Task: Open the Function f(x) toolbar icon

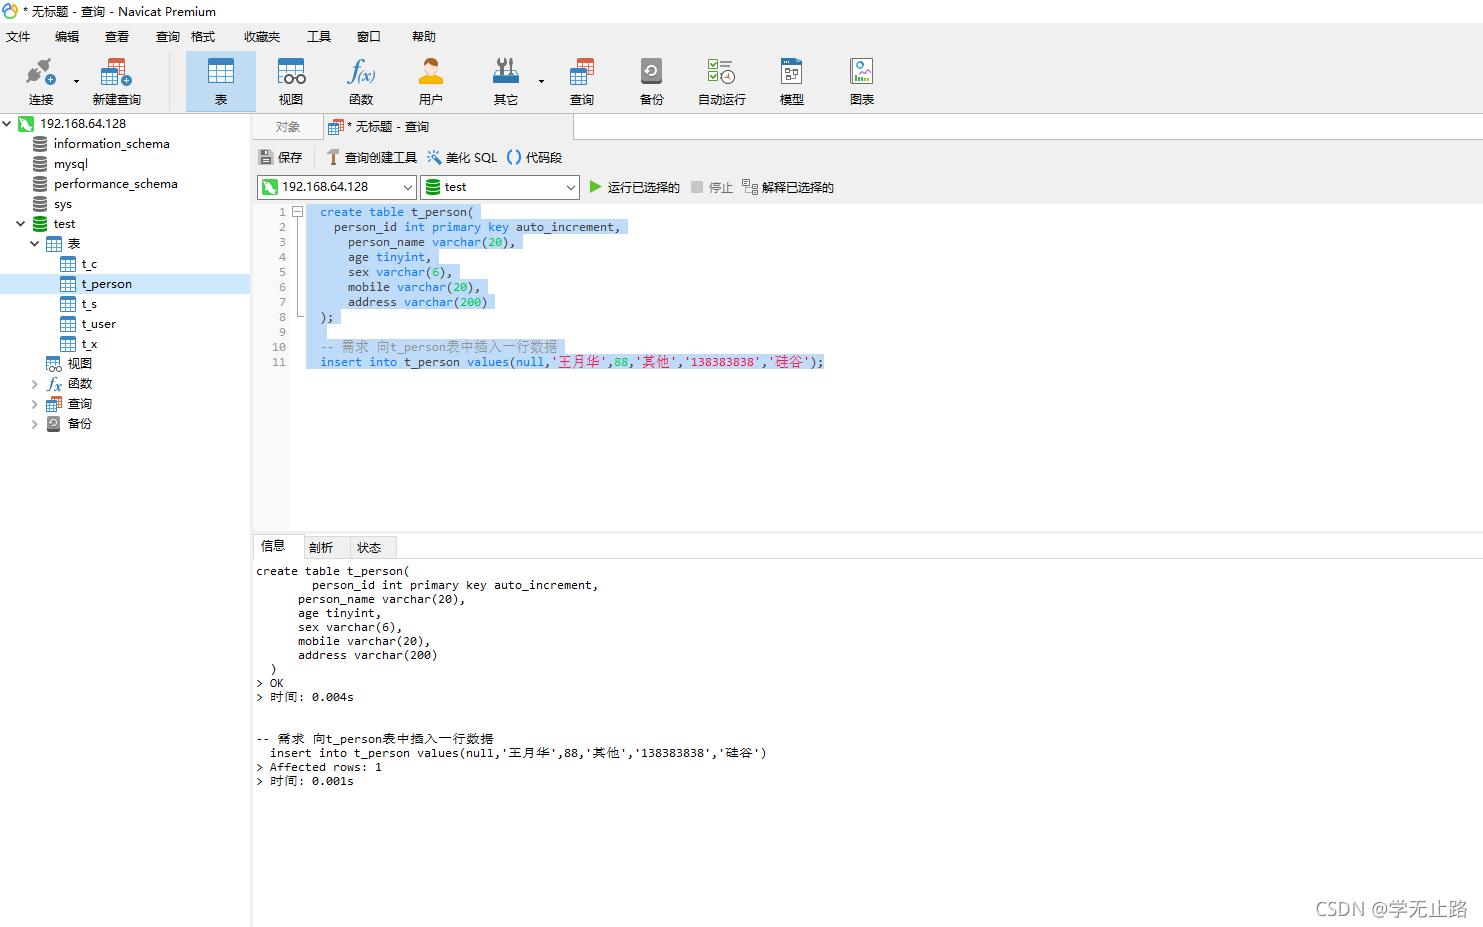Action: click(361, 81)
